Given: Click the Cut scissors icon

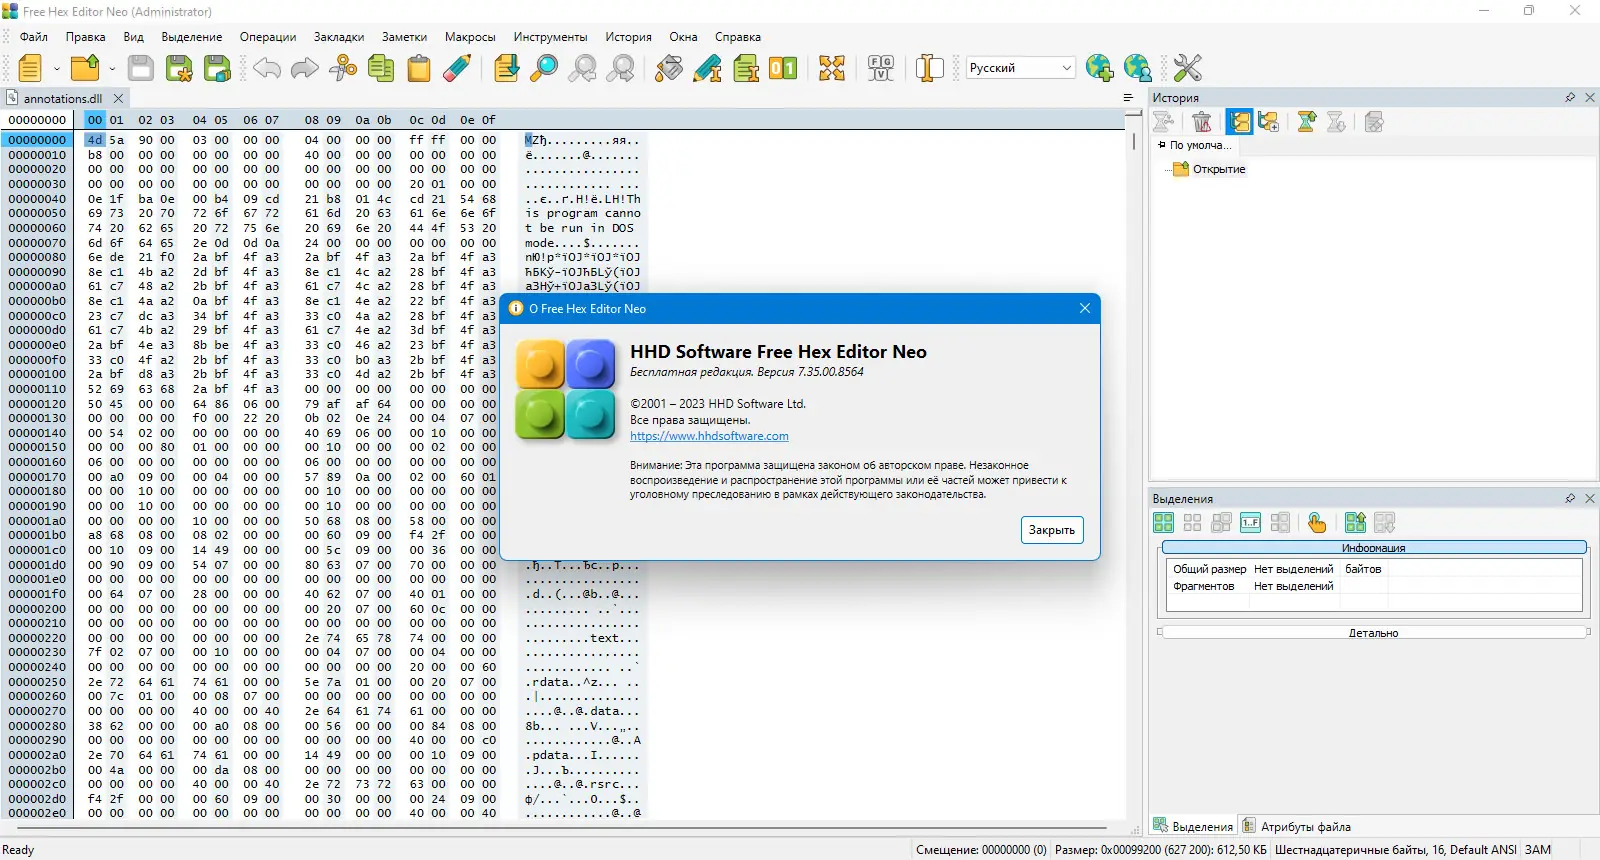Looking at the screenshot, I should click(343, 68).
